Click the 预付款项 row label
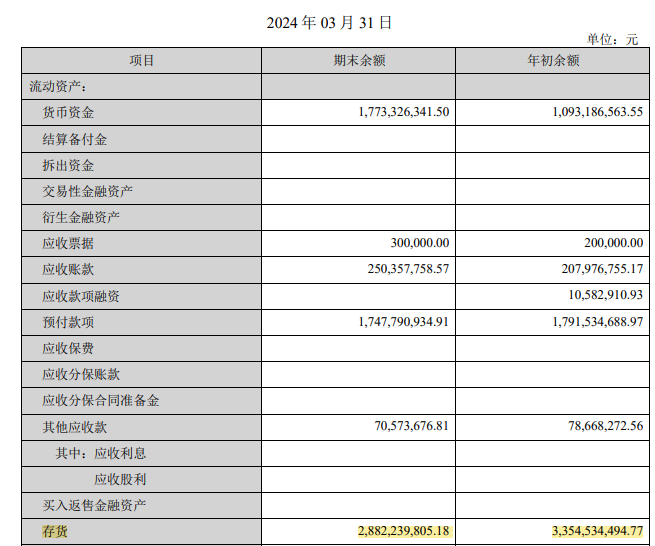Viewport: 655px width, 546px height. click(68, 322)
